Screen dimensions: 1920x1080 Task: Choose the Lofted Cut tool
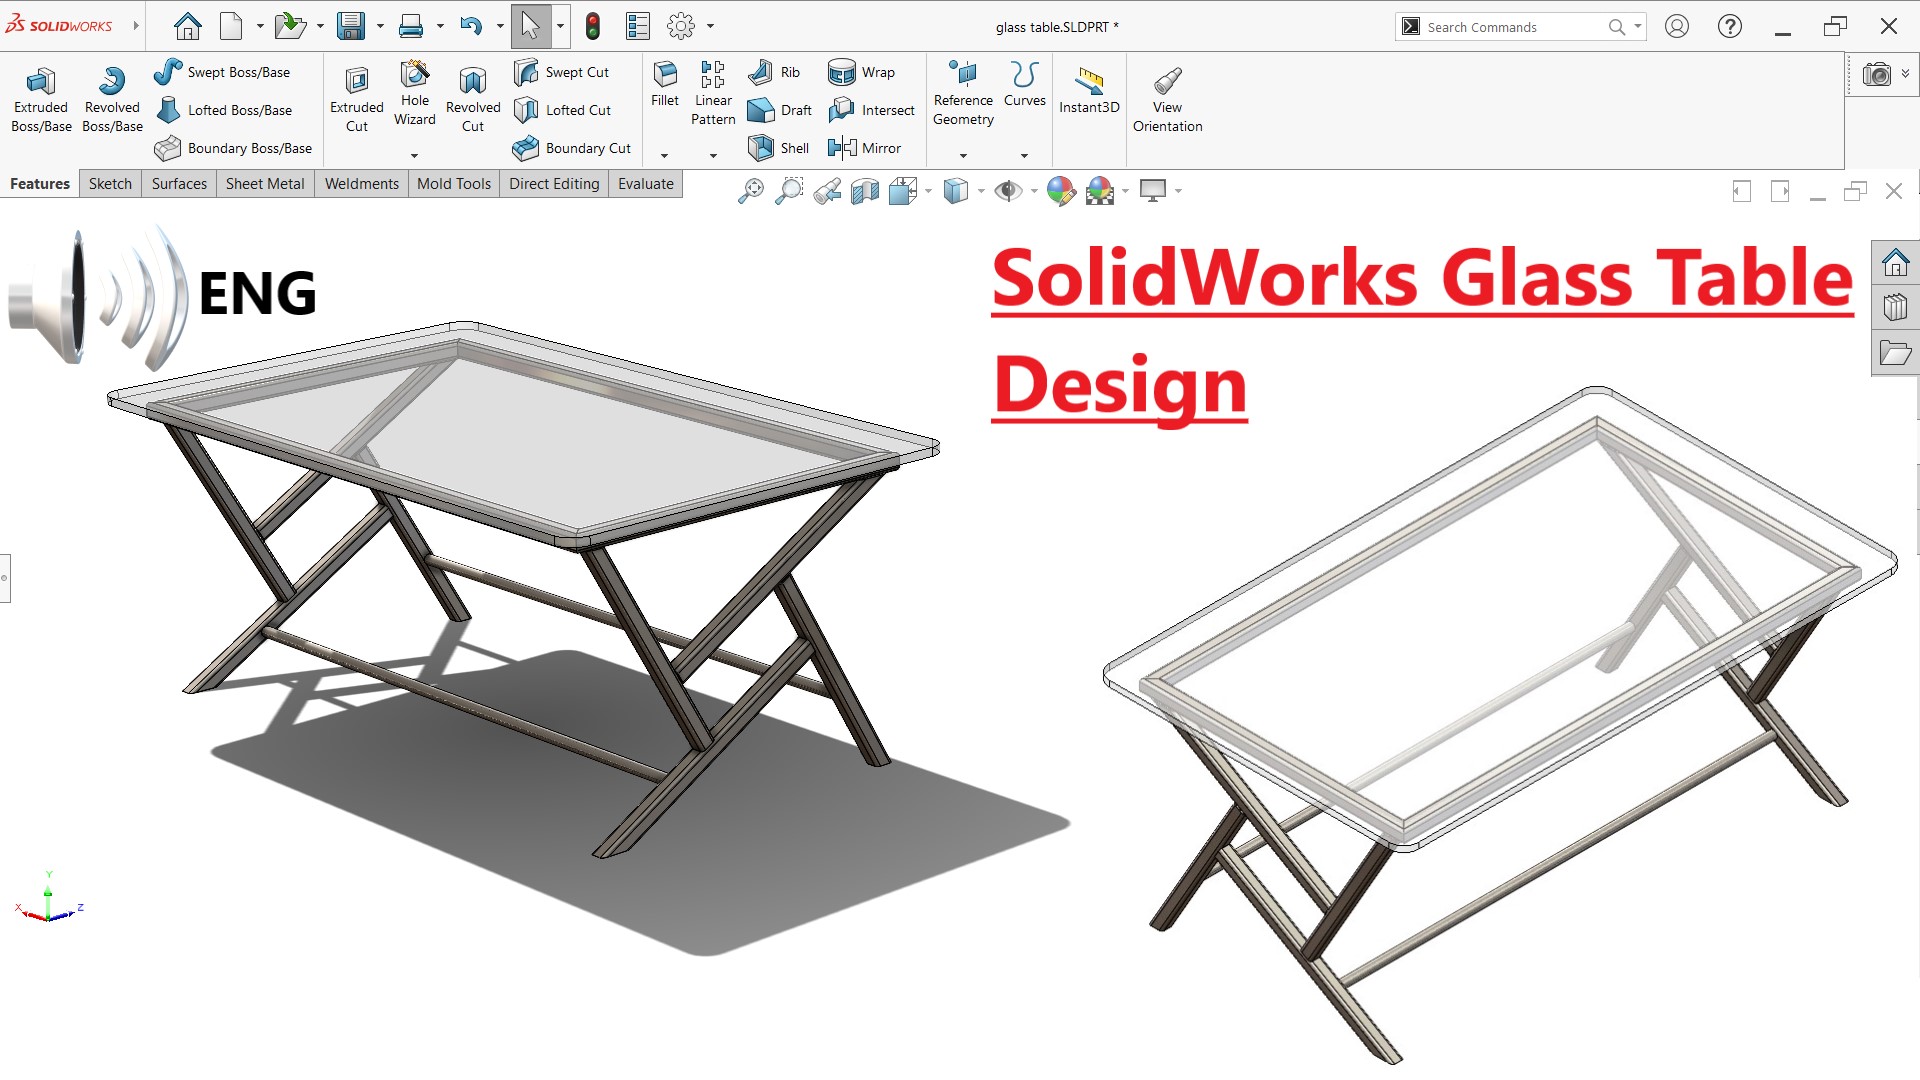coord(562,110)
